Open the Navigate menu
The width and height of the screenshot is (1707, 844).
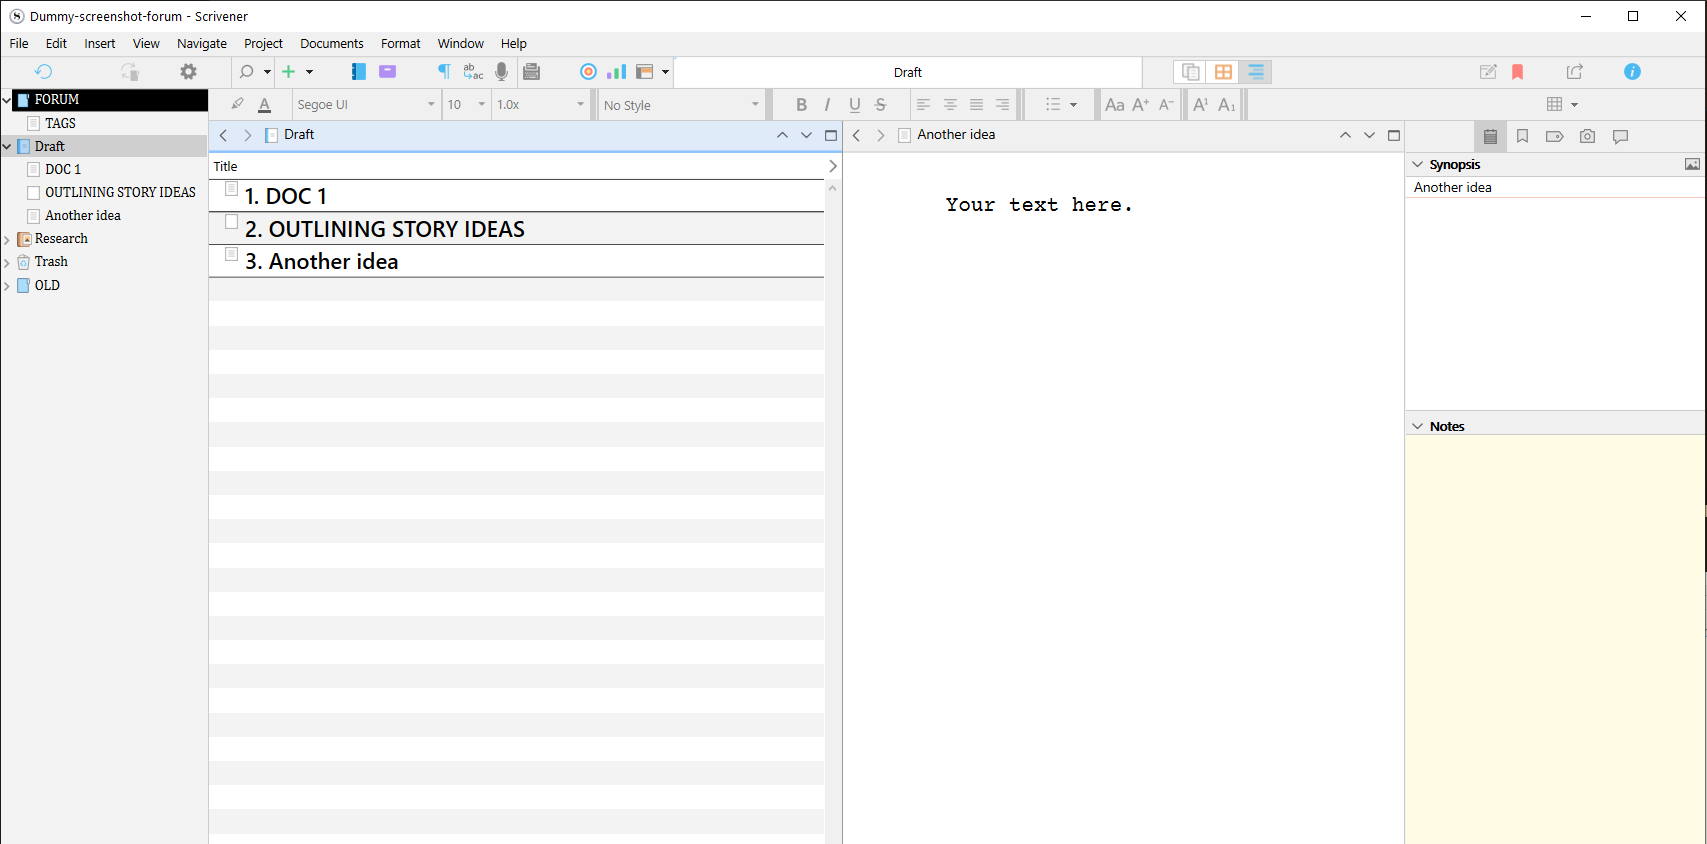click(201, 44)
